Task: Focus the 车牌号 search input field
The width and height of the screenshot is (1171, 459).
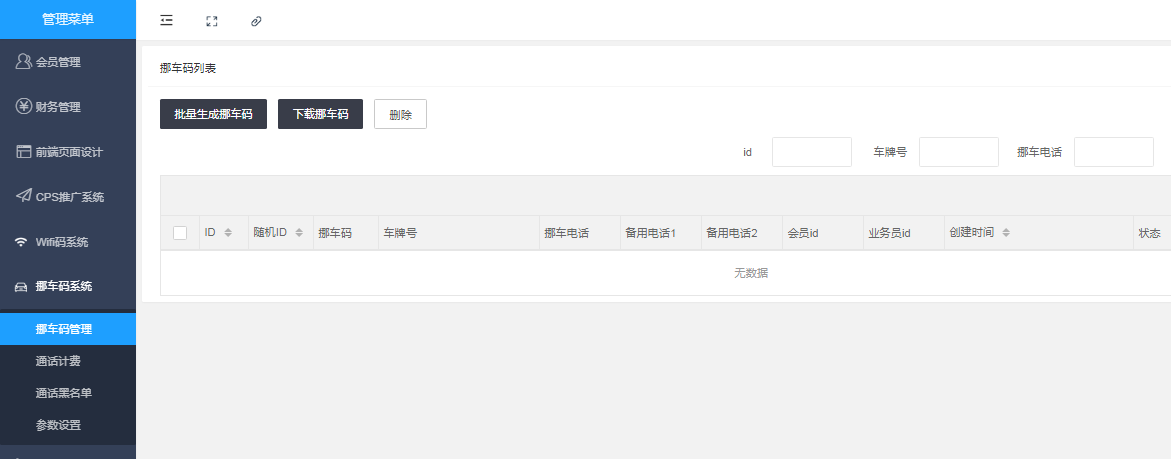Action: click(x=959, y=152)
